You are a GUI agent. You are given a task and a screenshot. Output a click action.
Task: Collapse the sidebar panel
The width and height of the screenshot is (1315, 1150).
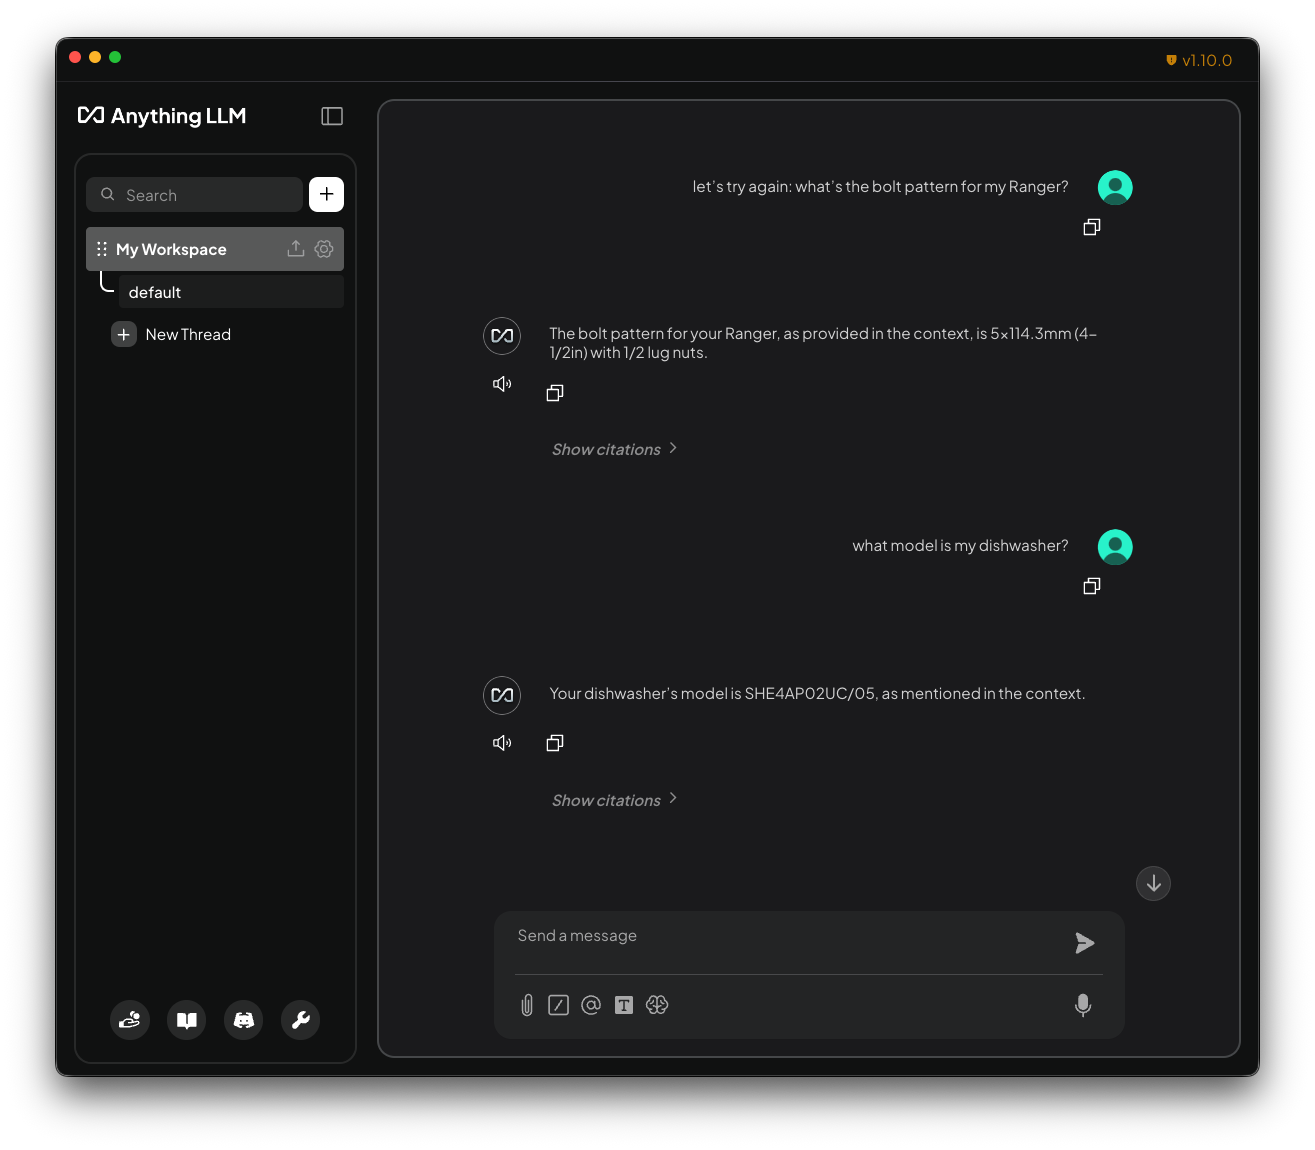pos(331,116)
